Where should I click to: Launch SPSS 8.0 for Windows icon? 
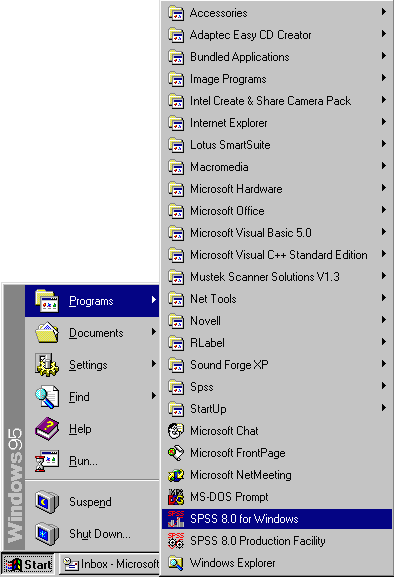176,519
